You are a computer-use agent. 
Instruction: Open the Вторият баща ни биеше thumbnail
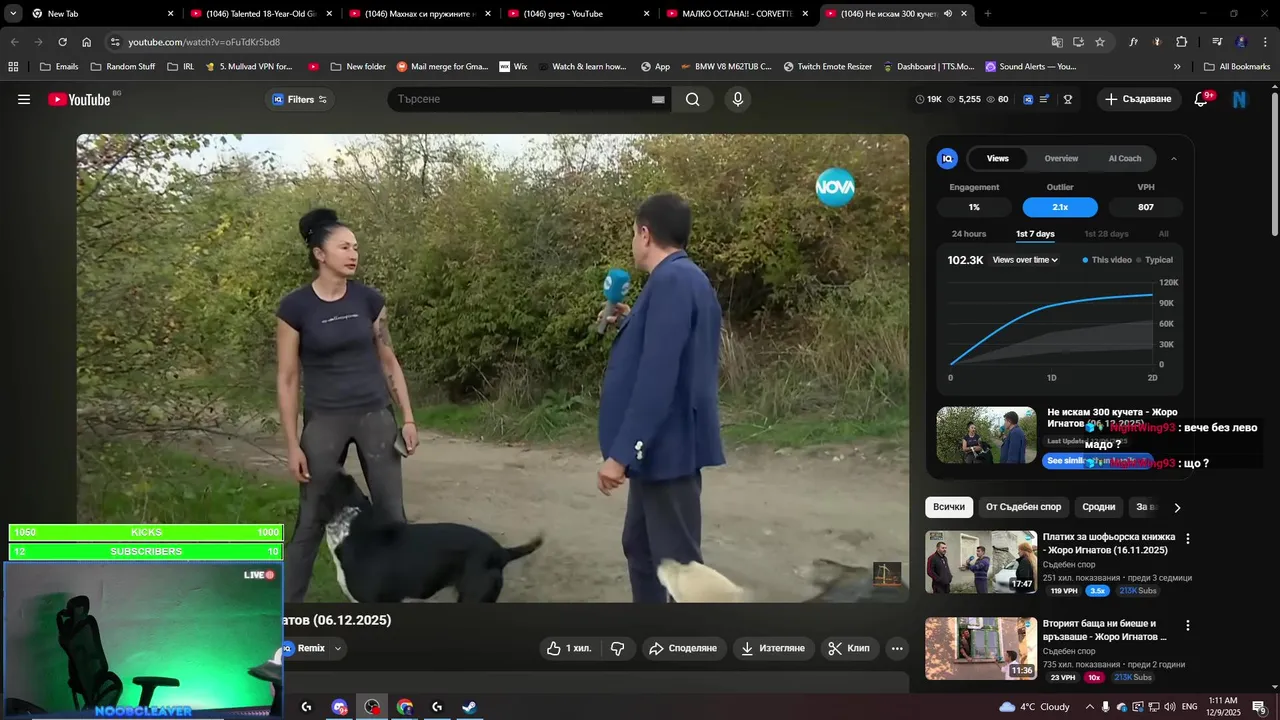[x=981, y=648]
